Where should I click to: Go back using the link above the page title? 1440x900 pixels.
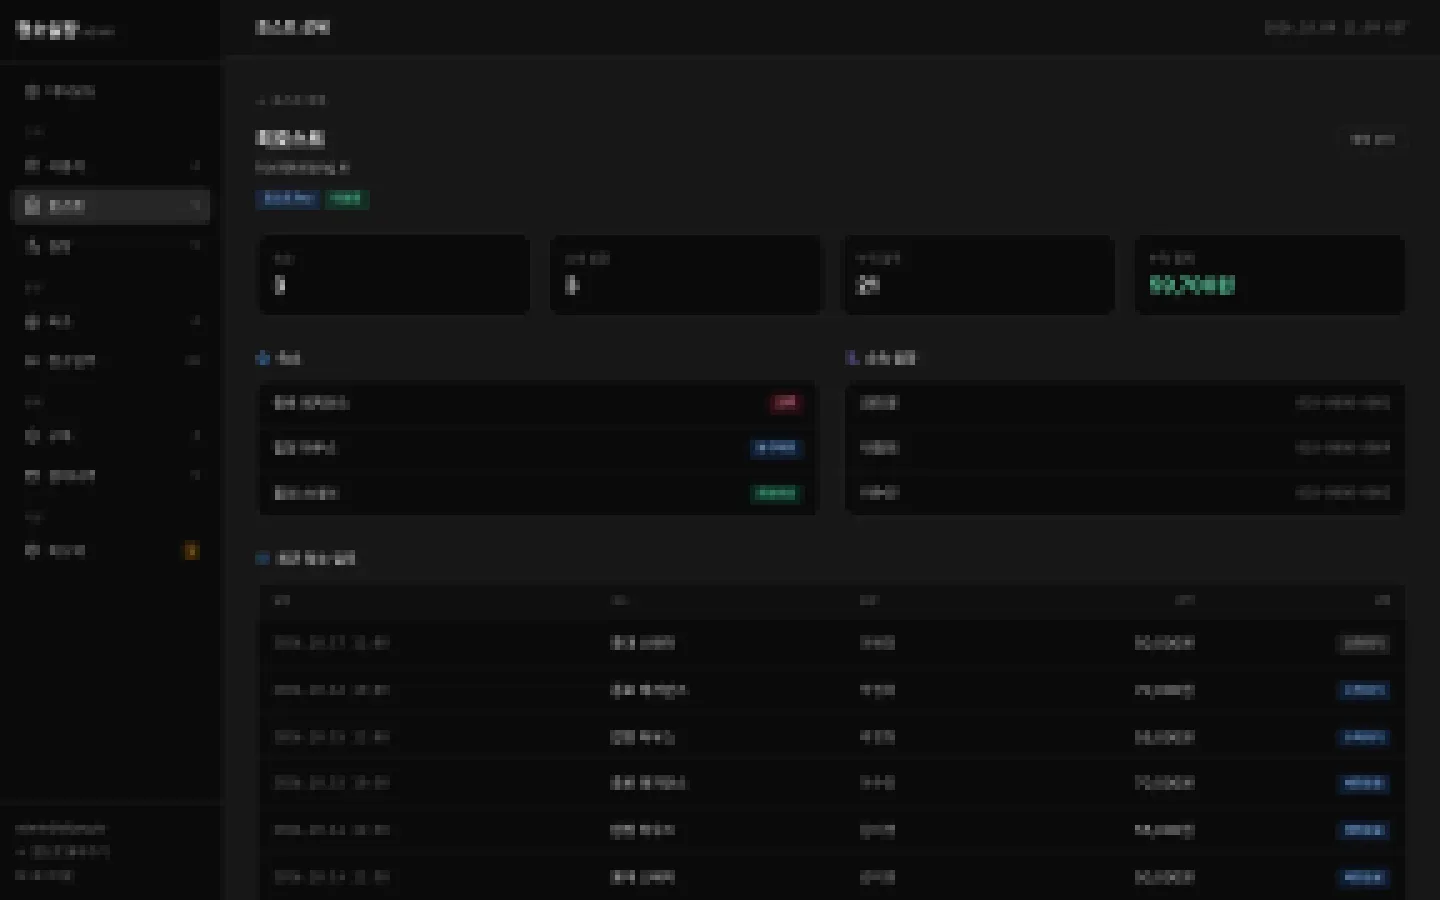(291, 100)
